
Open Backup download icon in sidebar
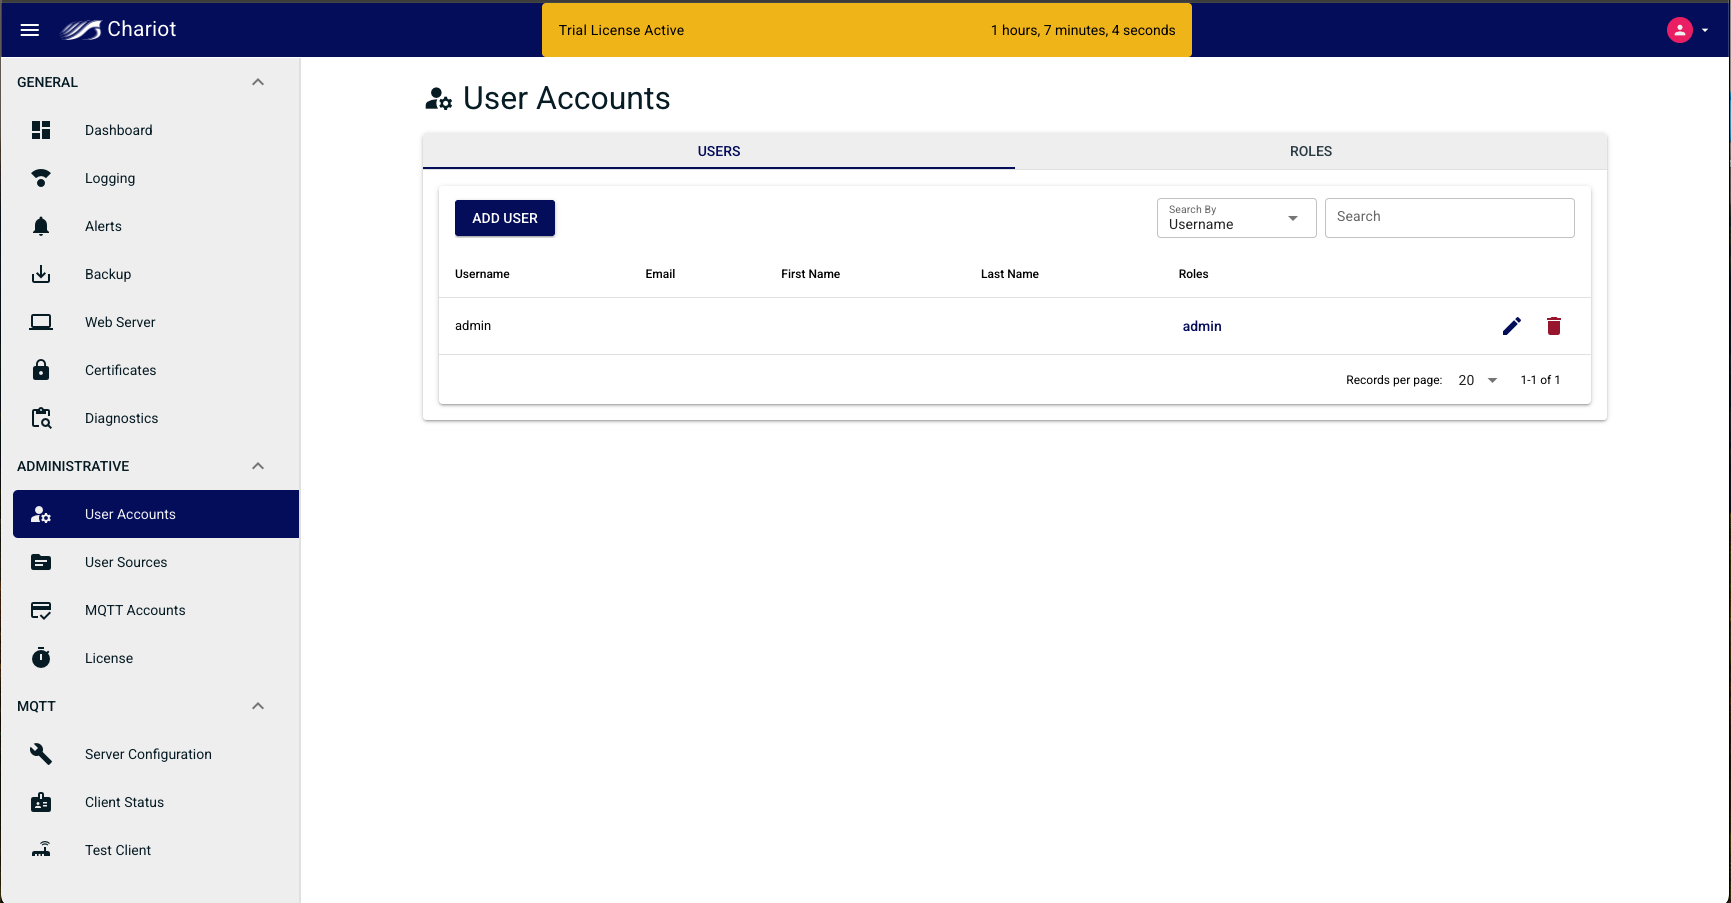pyautogui.click(x=41, y=274)
